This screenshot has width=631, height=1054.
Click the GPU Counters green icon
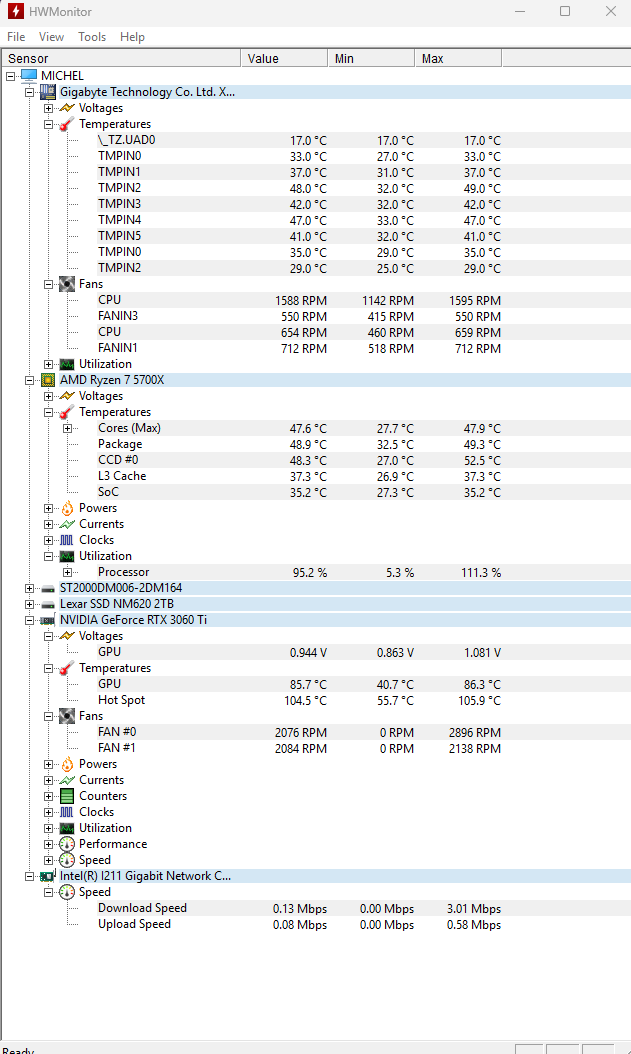pyautogui.click(x=67, y=796)
